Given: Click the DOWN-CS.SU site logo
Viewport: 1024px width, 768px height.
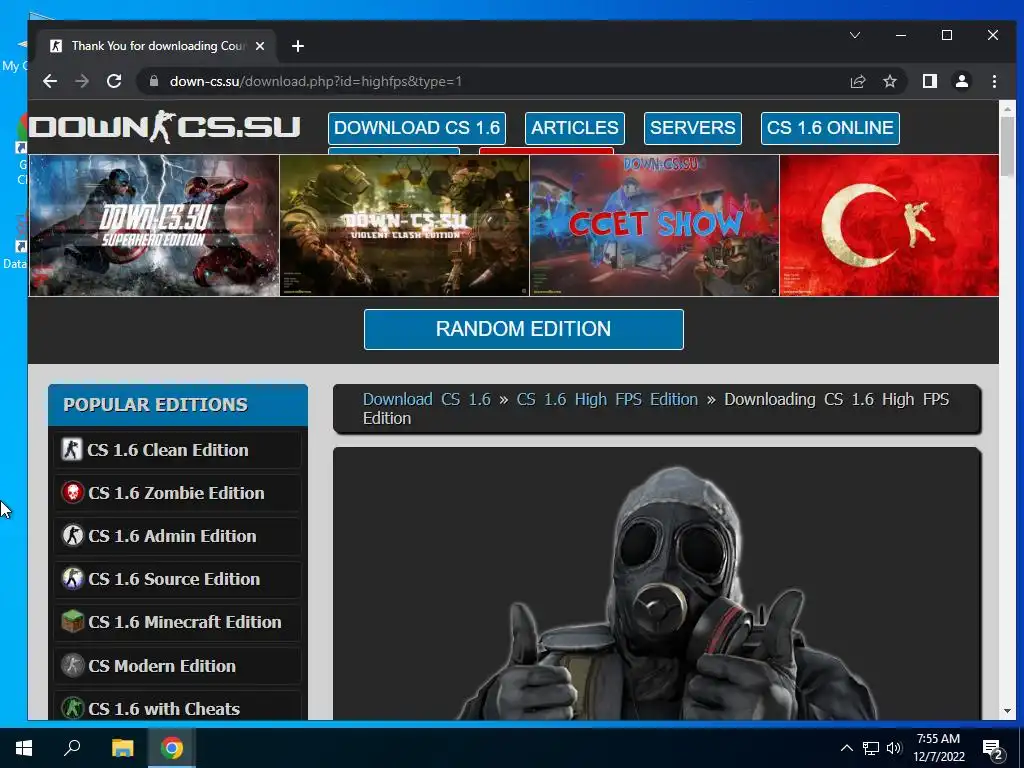Looking at the screenshot, I should (x=165, y=127).
